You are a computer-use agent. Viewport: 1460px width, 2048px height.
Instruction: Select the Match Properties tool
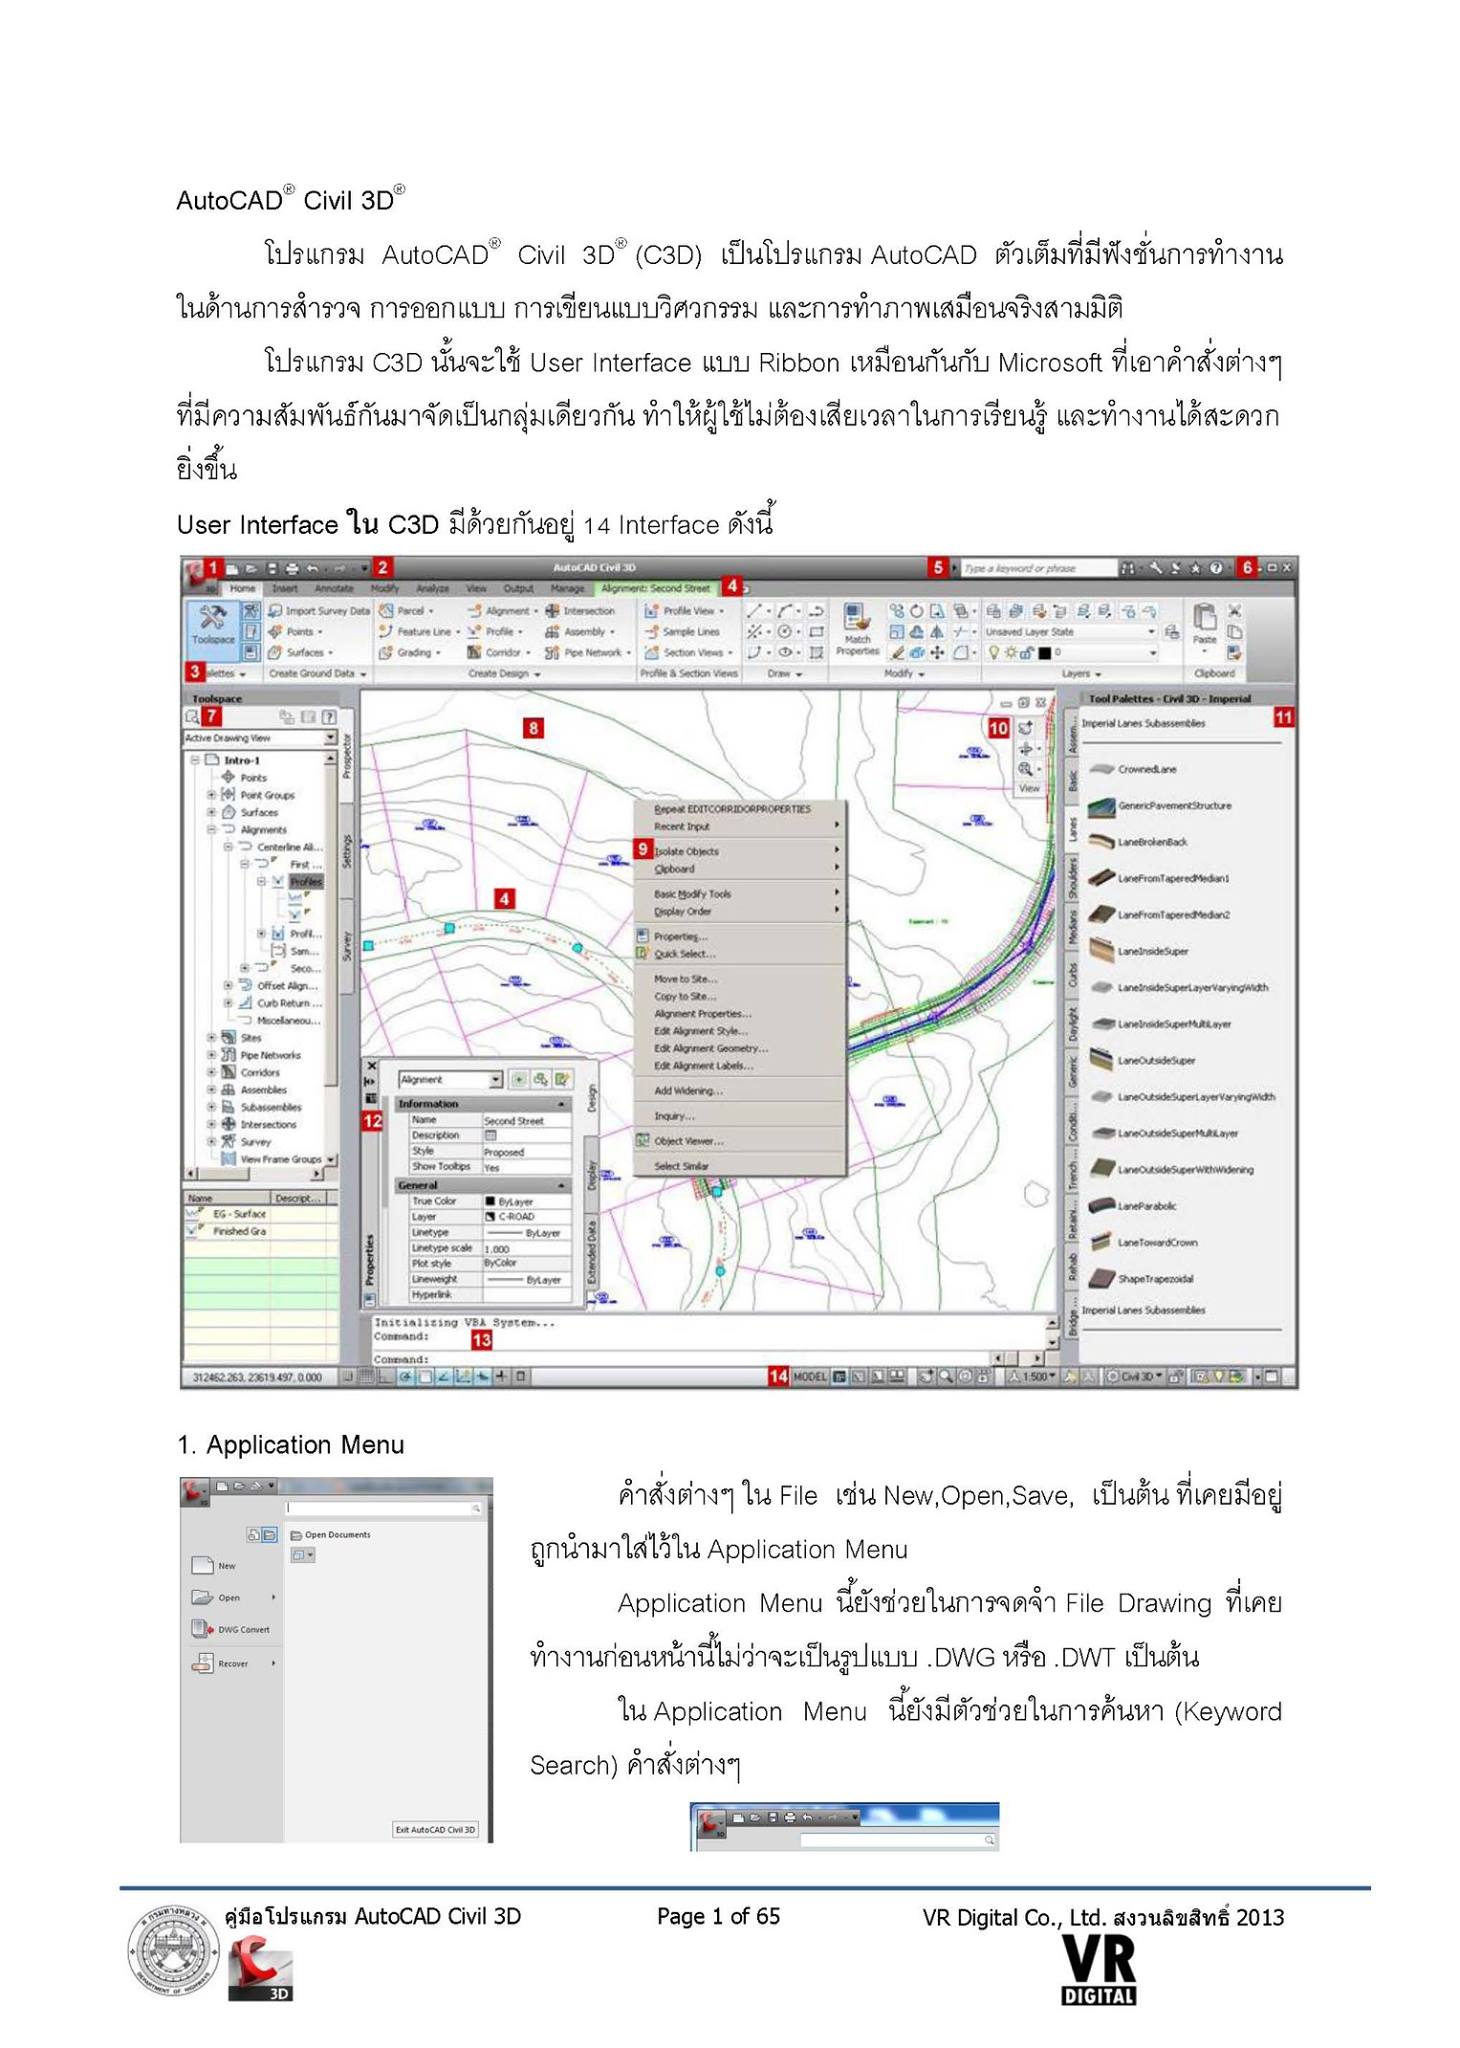857,628
